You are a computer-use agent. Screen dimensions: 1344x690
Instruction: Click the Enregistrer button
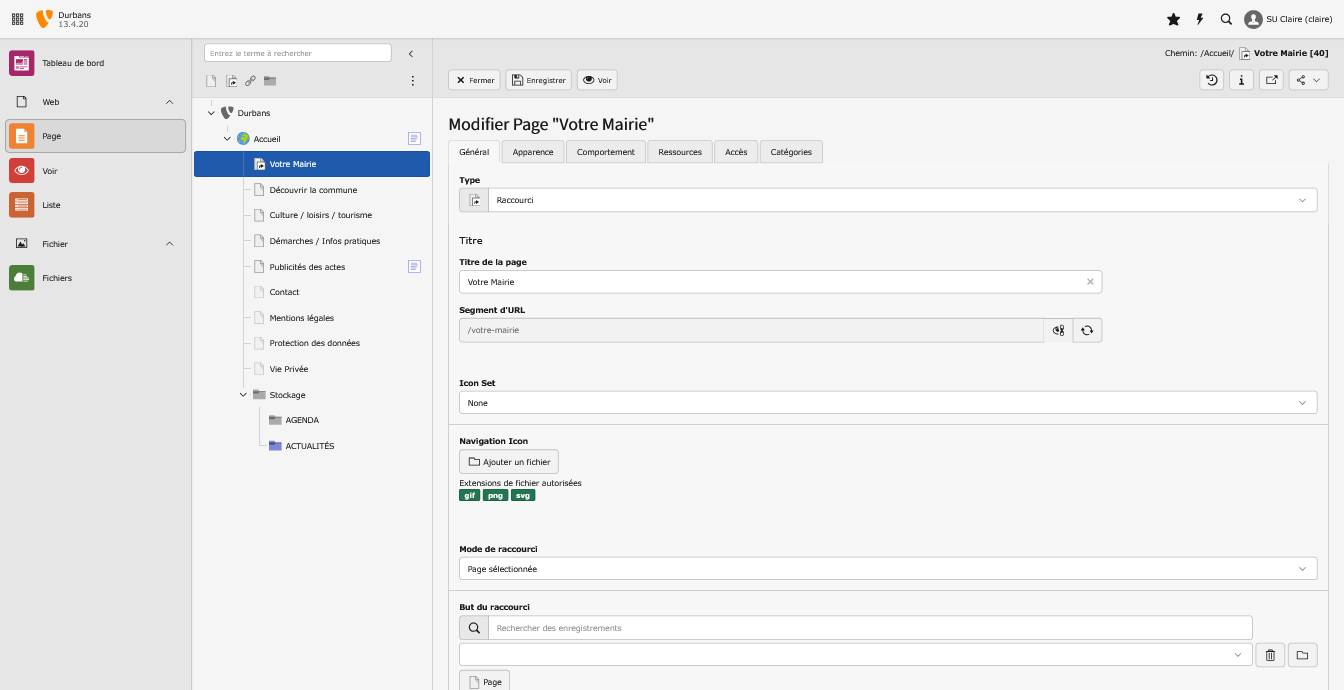point(539,80)
